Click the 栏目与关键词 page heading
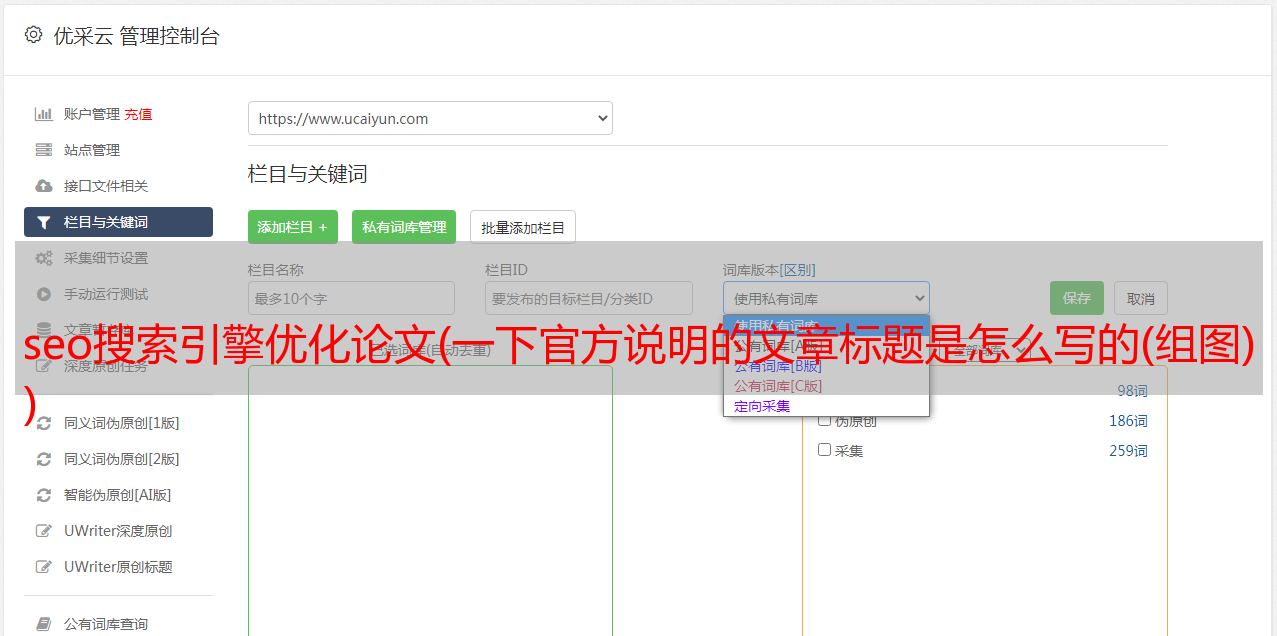 (308, 174)
